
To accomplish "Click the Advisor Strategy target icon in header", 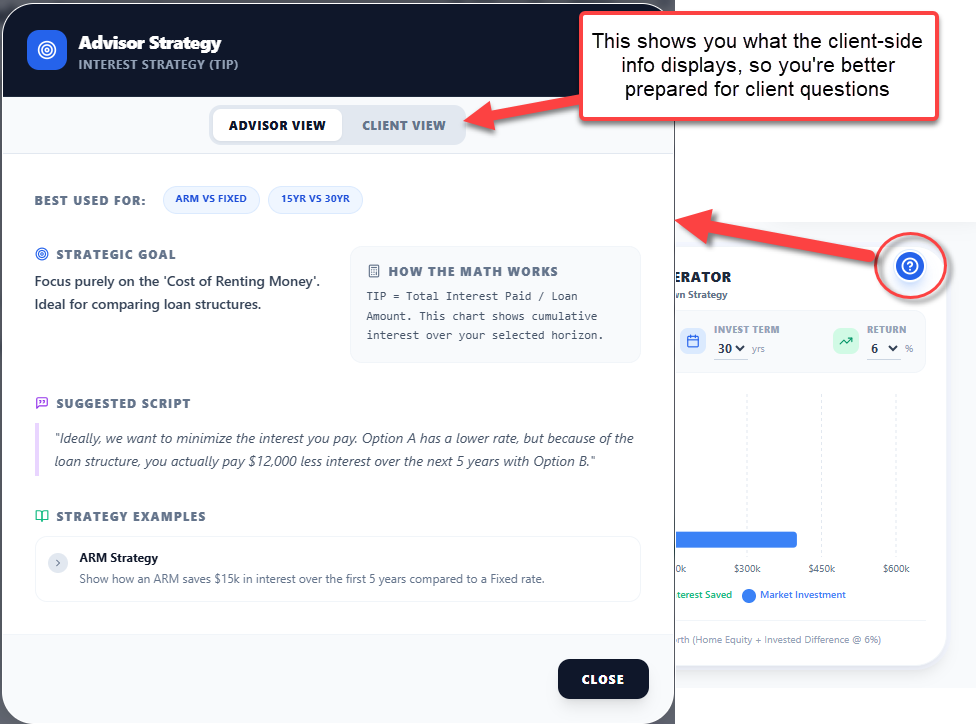I will (x=47, y=50).
